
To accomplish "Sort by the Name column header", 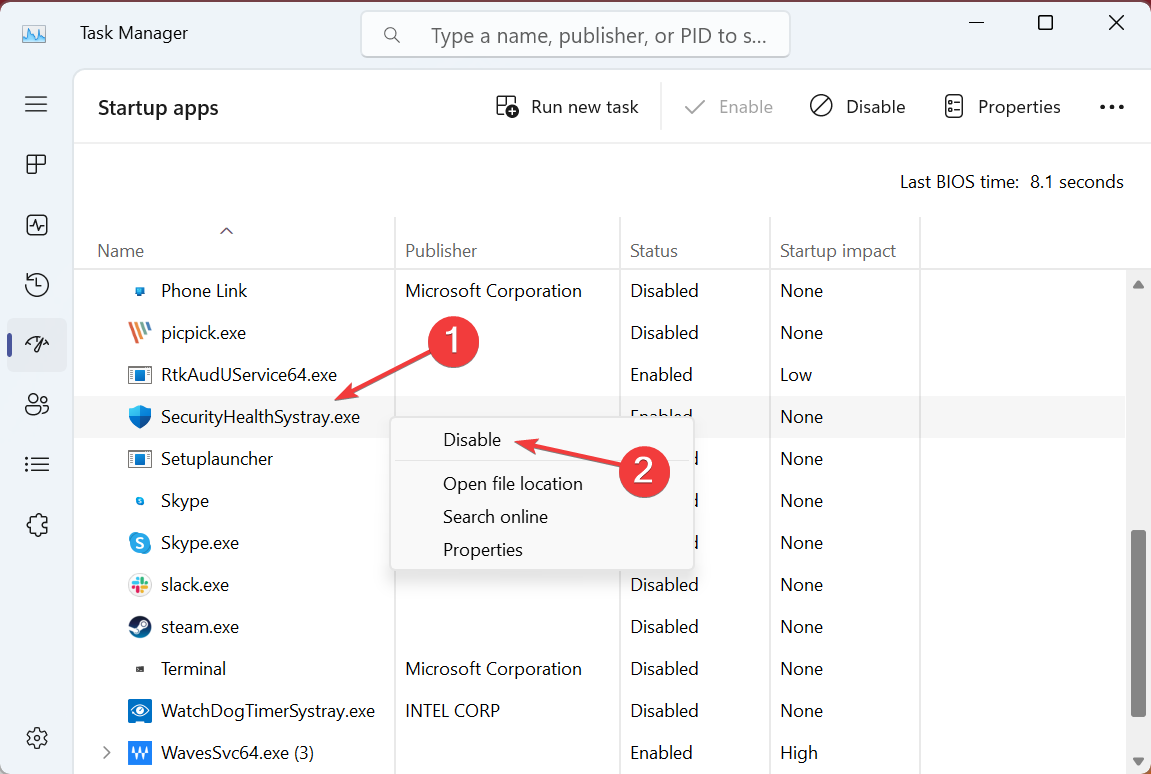I will click(120, 251).
